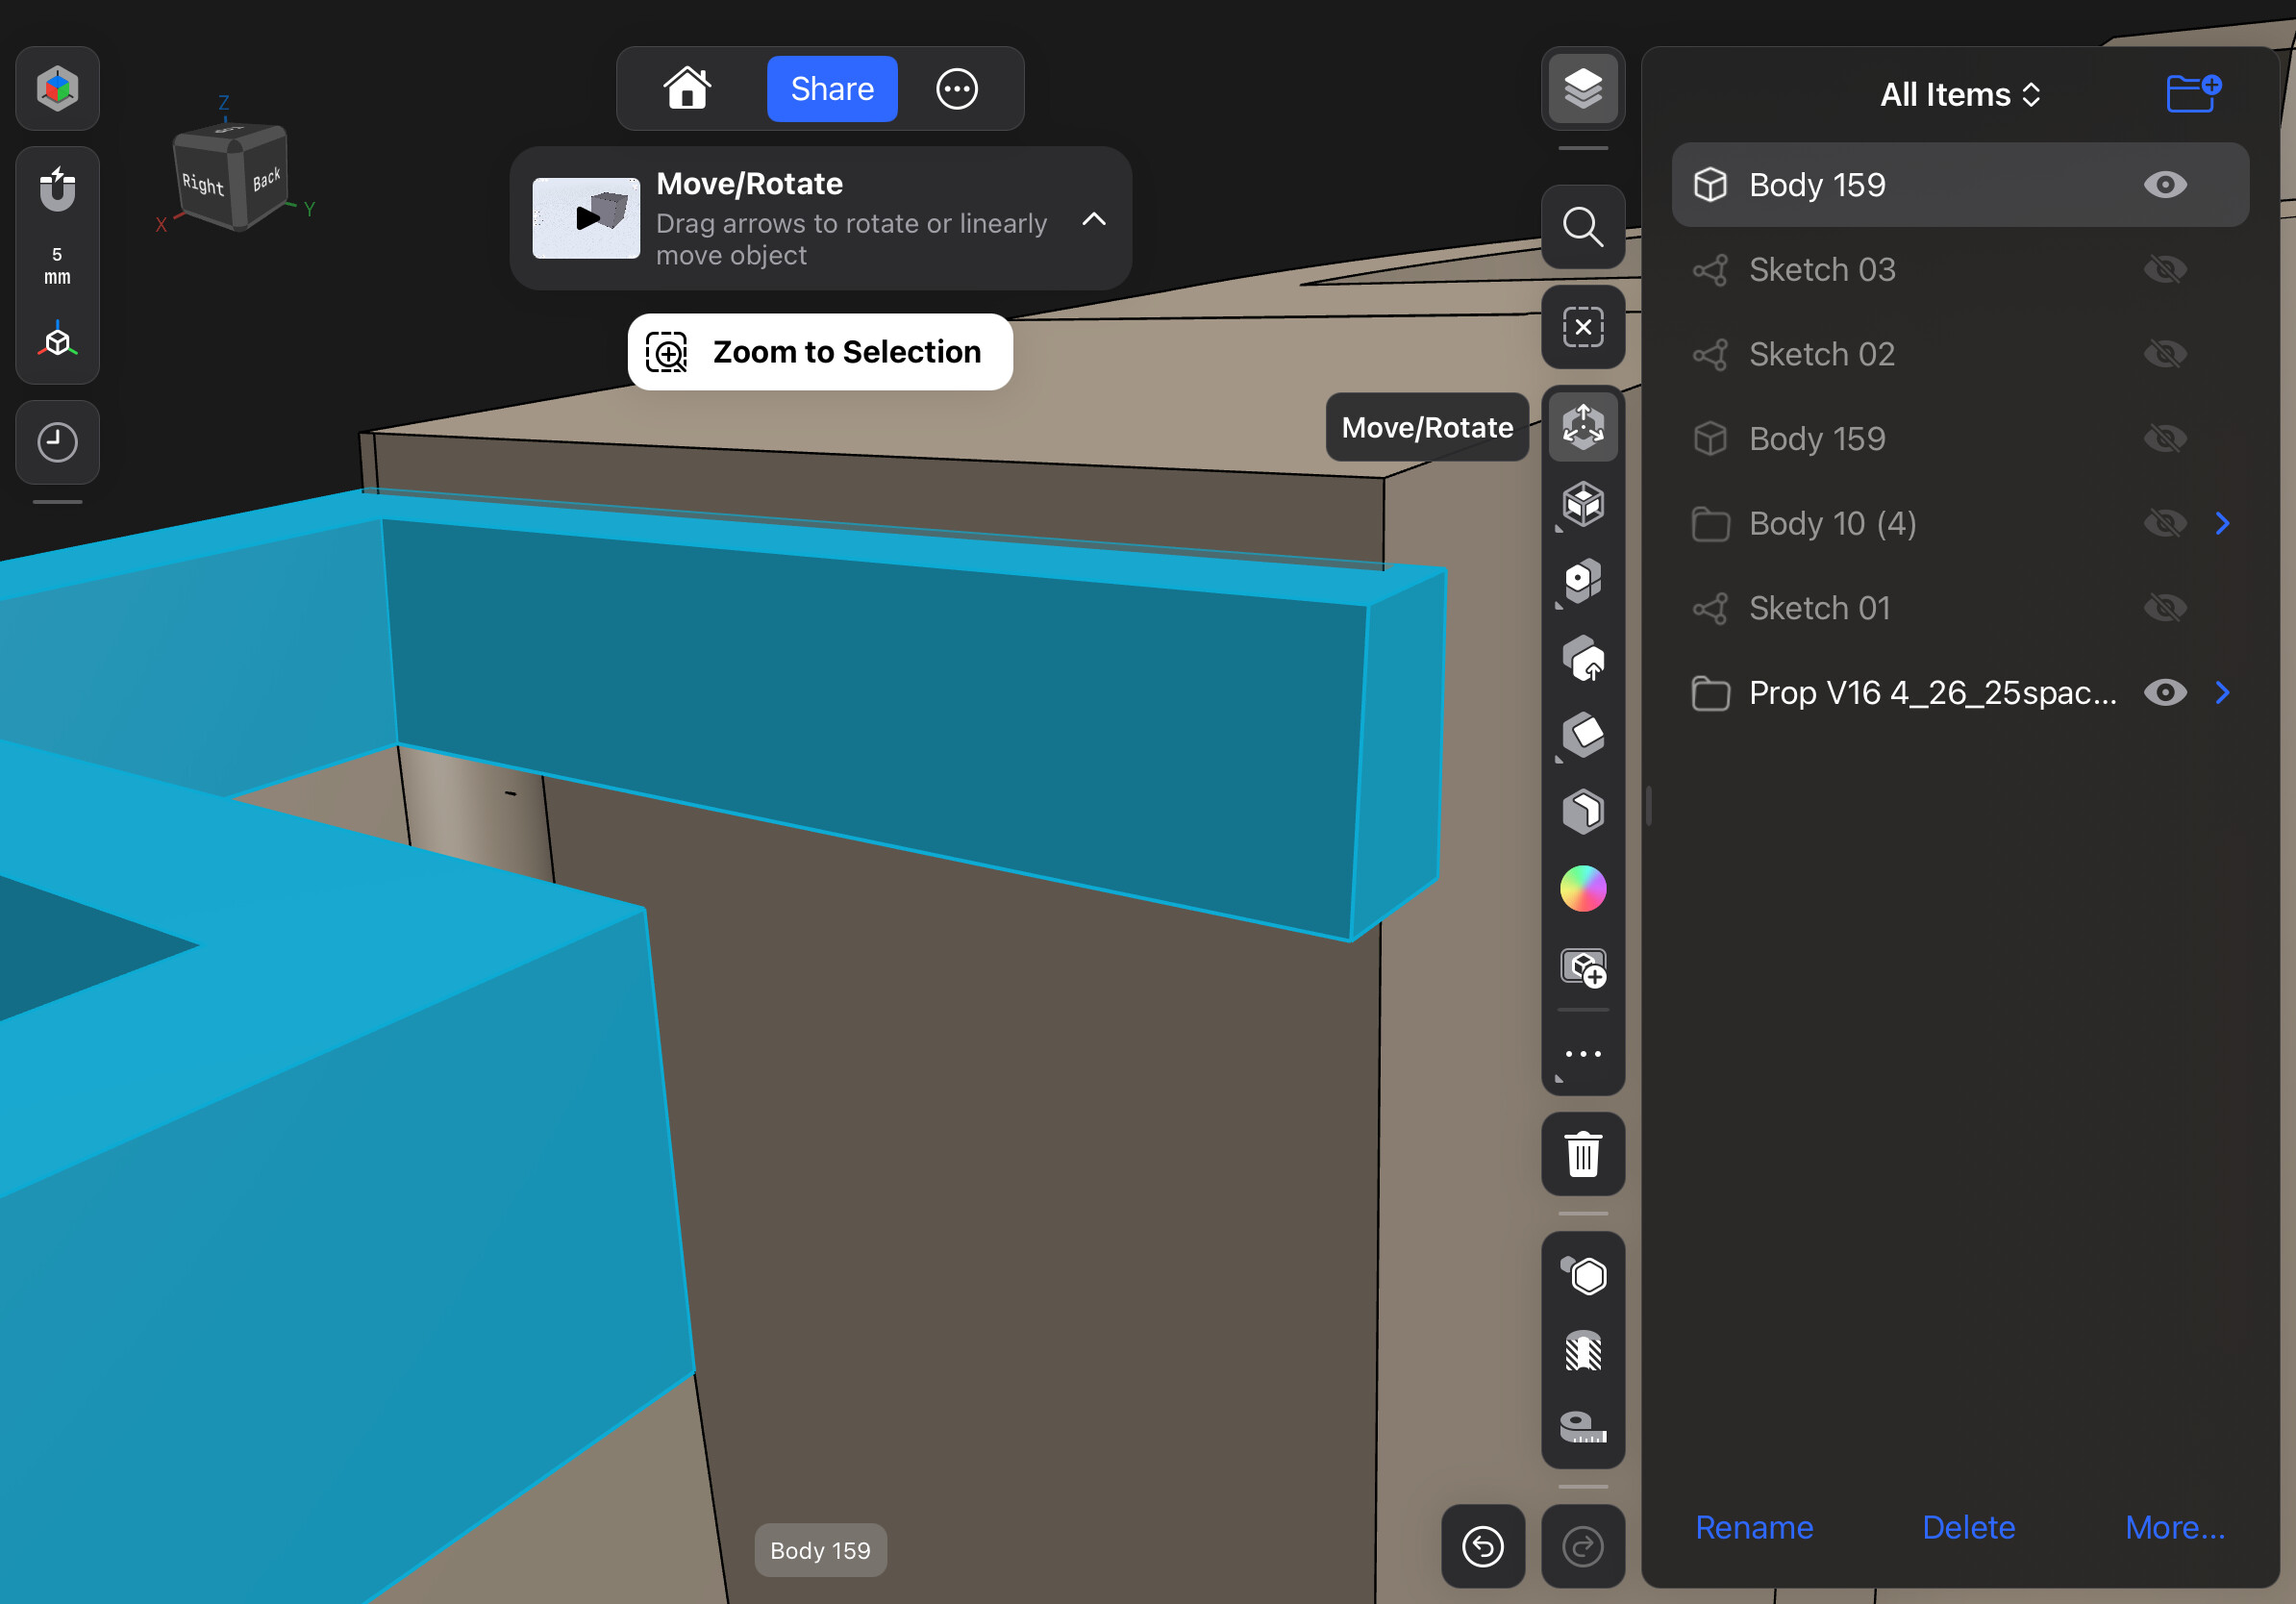Image resolution: width=2296 pixels, height=1604 pixels.
Task: Click the trash can delete tool
Action: pos(1582,1154)
